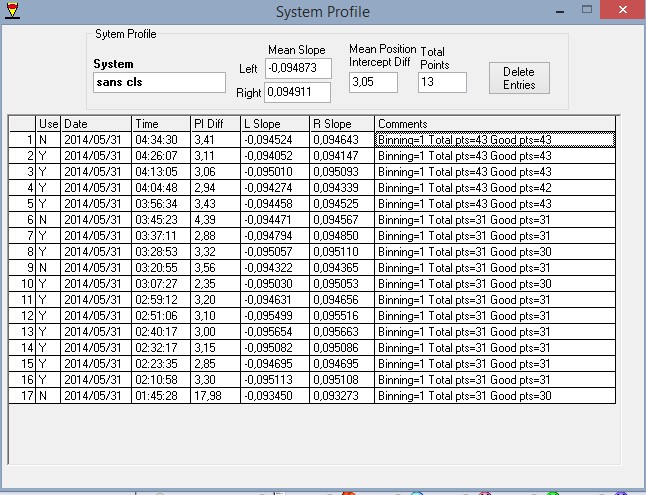Select the Mean Slope Left field
Image resolution: width=646 pixels, height=495 pixels.
(x=298, y=68)
